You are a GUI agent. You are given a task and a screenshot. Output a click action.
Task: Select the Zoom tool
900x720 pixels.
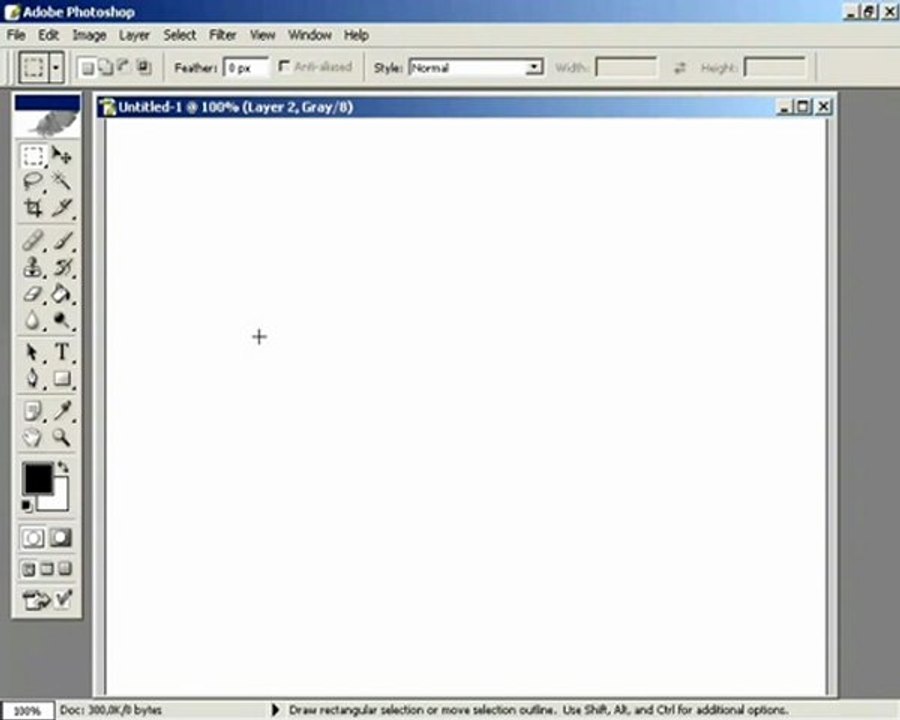[61, 438]
